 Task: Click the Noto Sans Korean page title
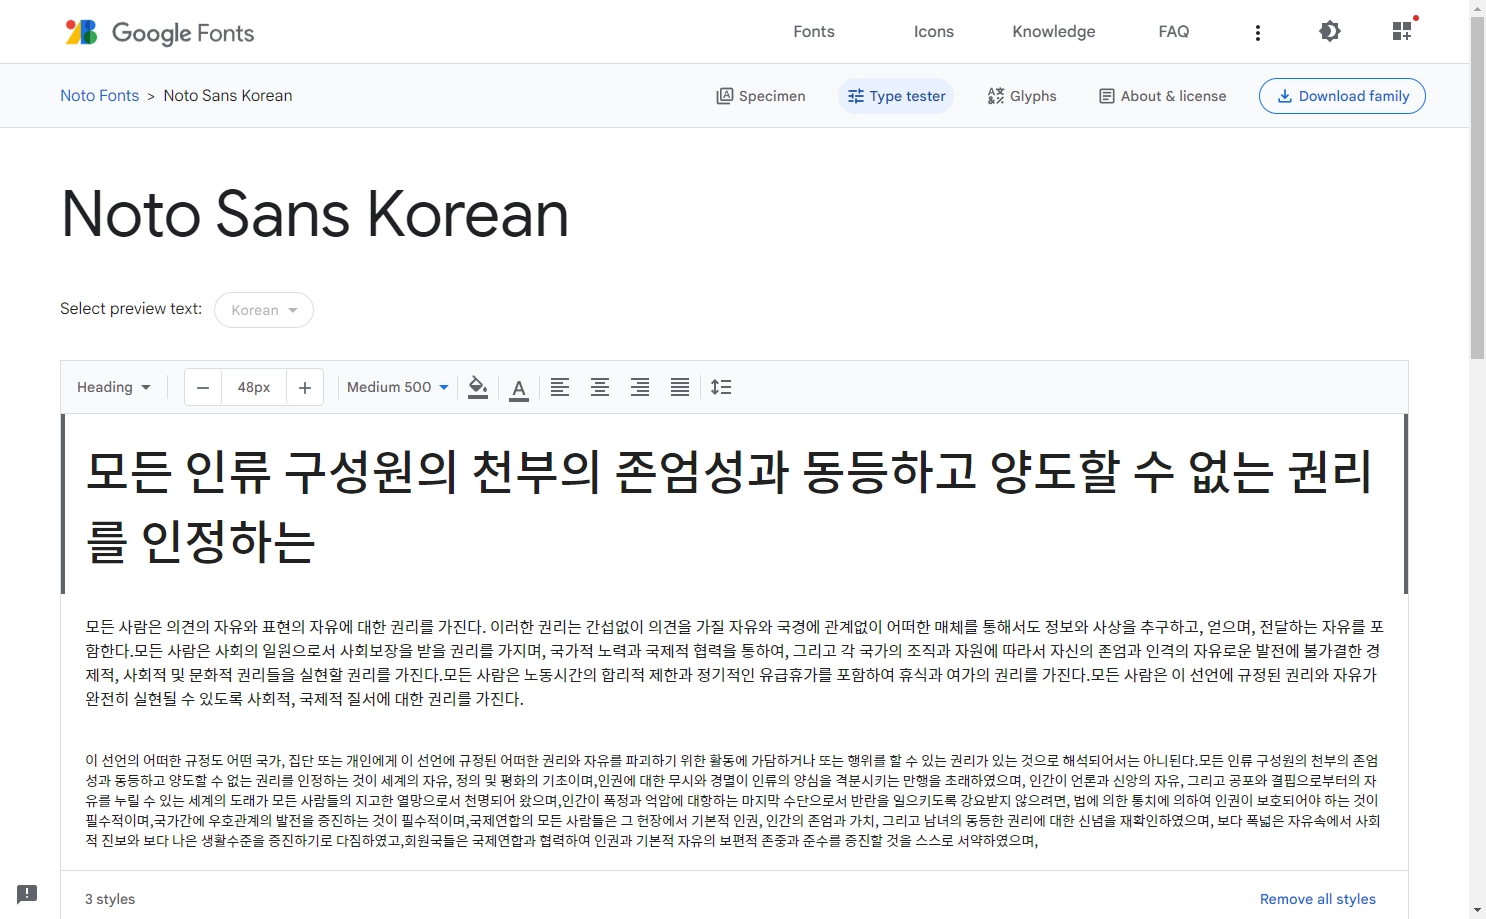pos(315,214)
